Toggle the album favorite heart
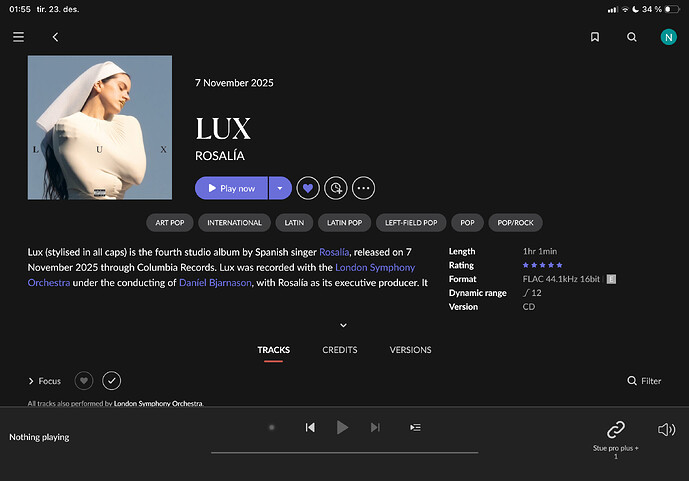This screenshot has width=689, height=481. (308, 188)
